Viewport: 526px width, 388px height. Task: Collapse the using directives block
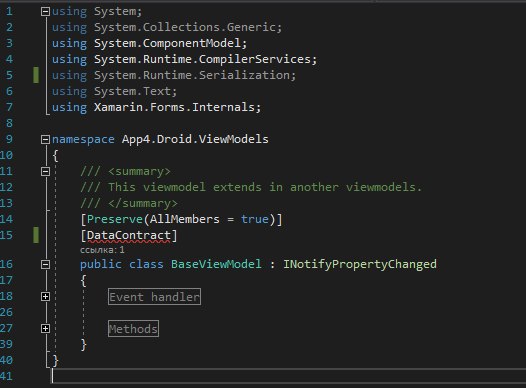tap(45, 12)
